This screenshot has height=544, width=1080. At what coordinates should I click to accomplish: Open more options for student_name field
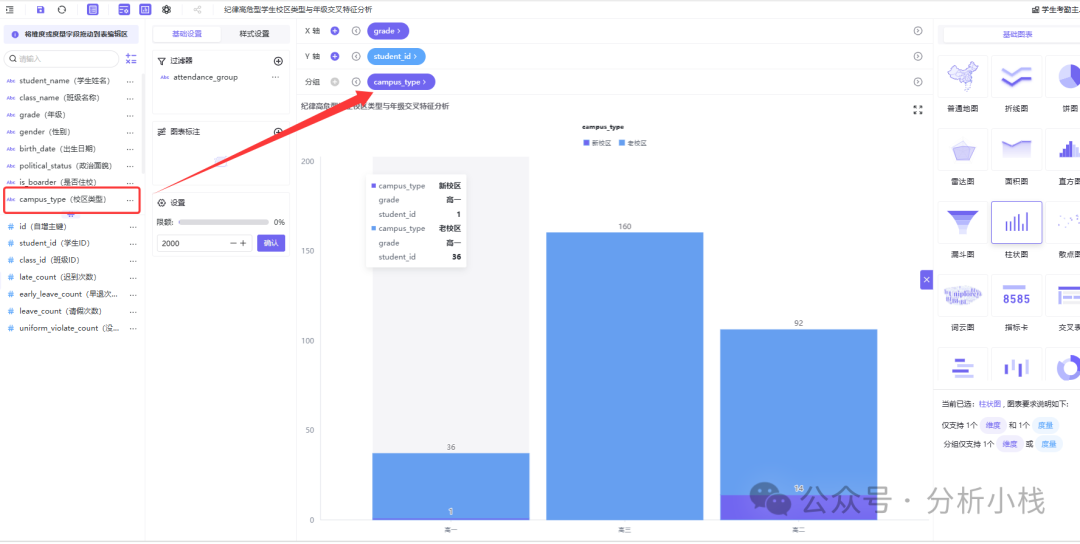(x=130, y=81)
